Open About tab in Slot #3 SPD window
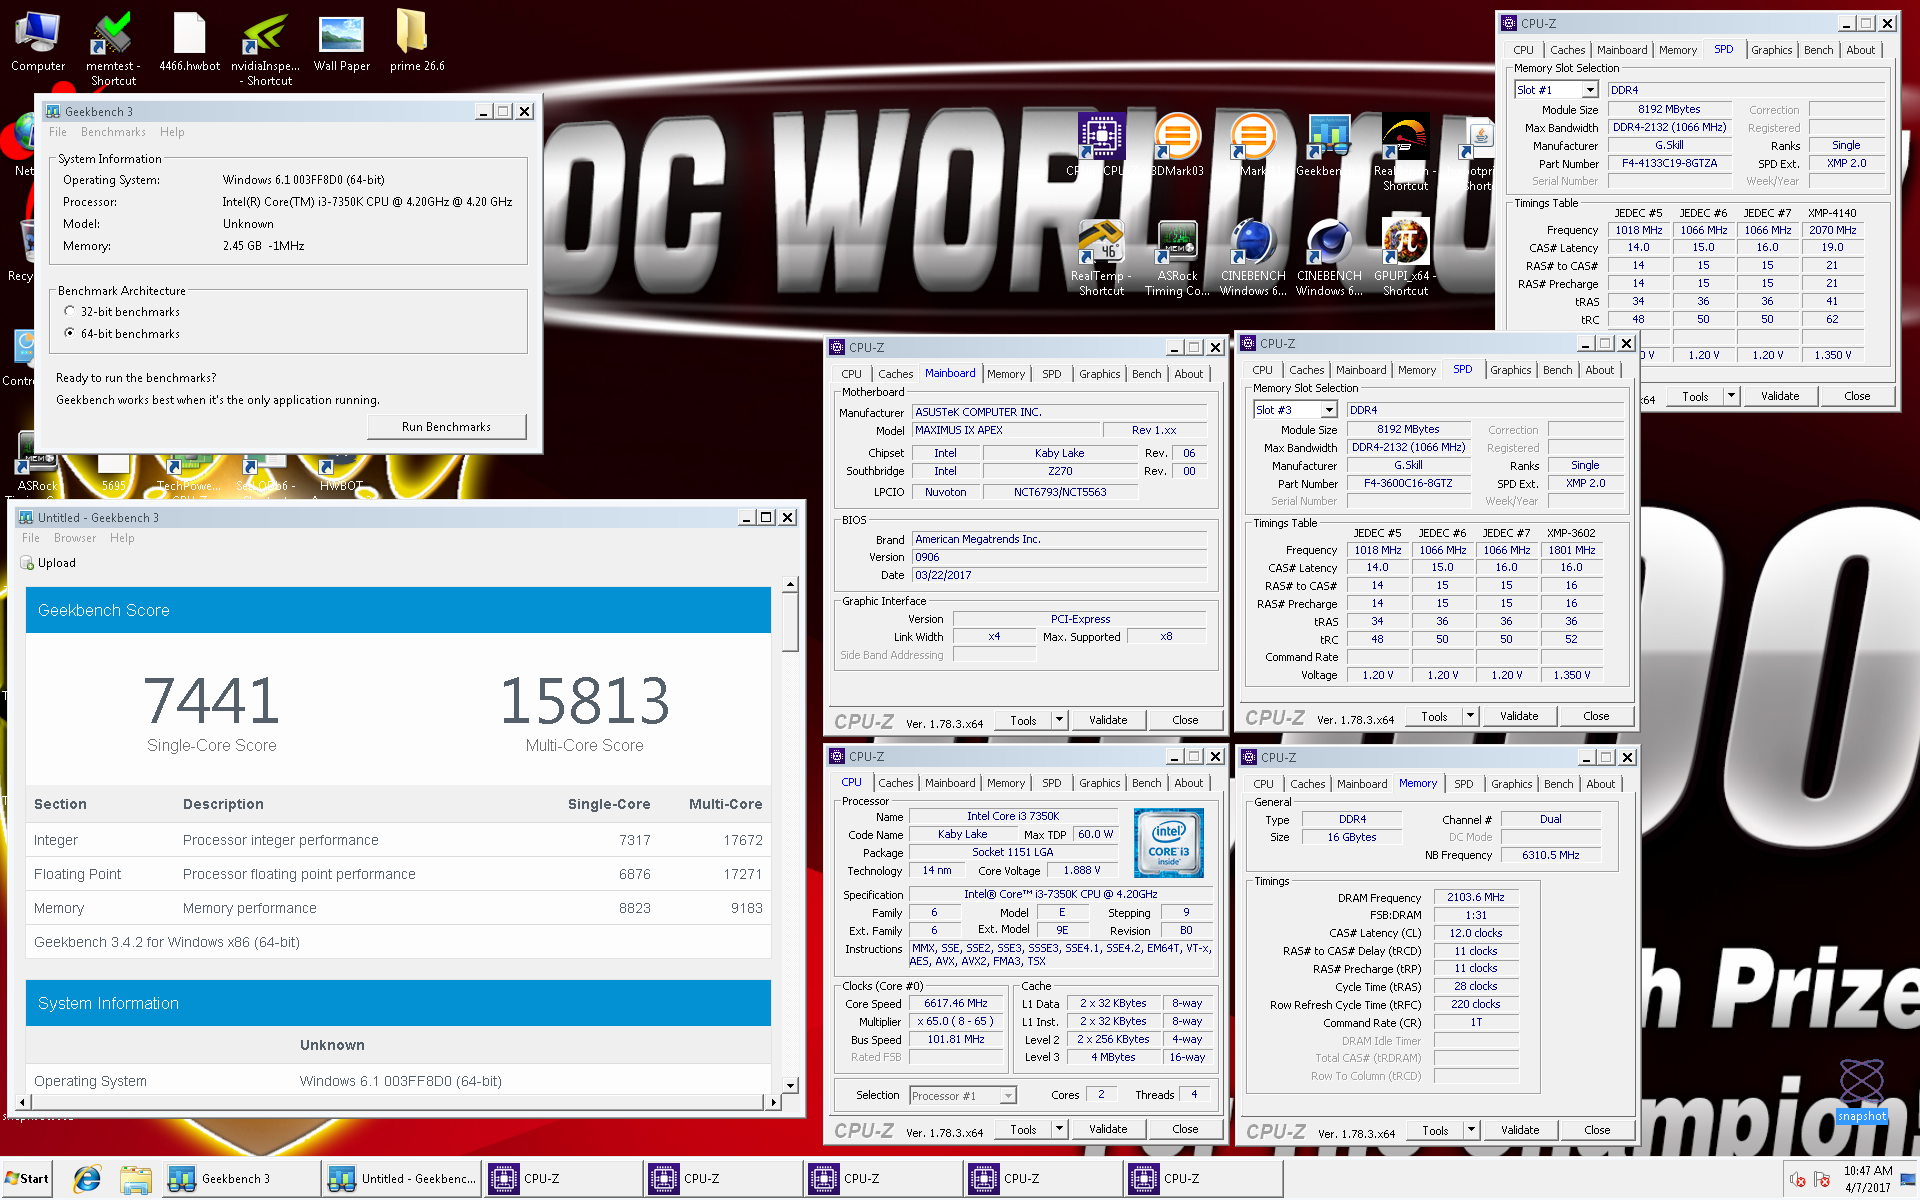Image resolution: width=1920 pixels, height=1200 pixels. point(1599,370)
